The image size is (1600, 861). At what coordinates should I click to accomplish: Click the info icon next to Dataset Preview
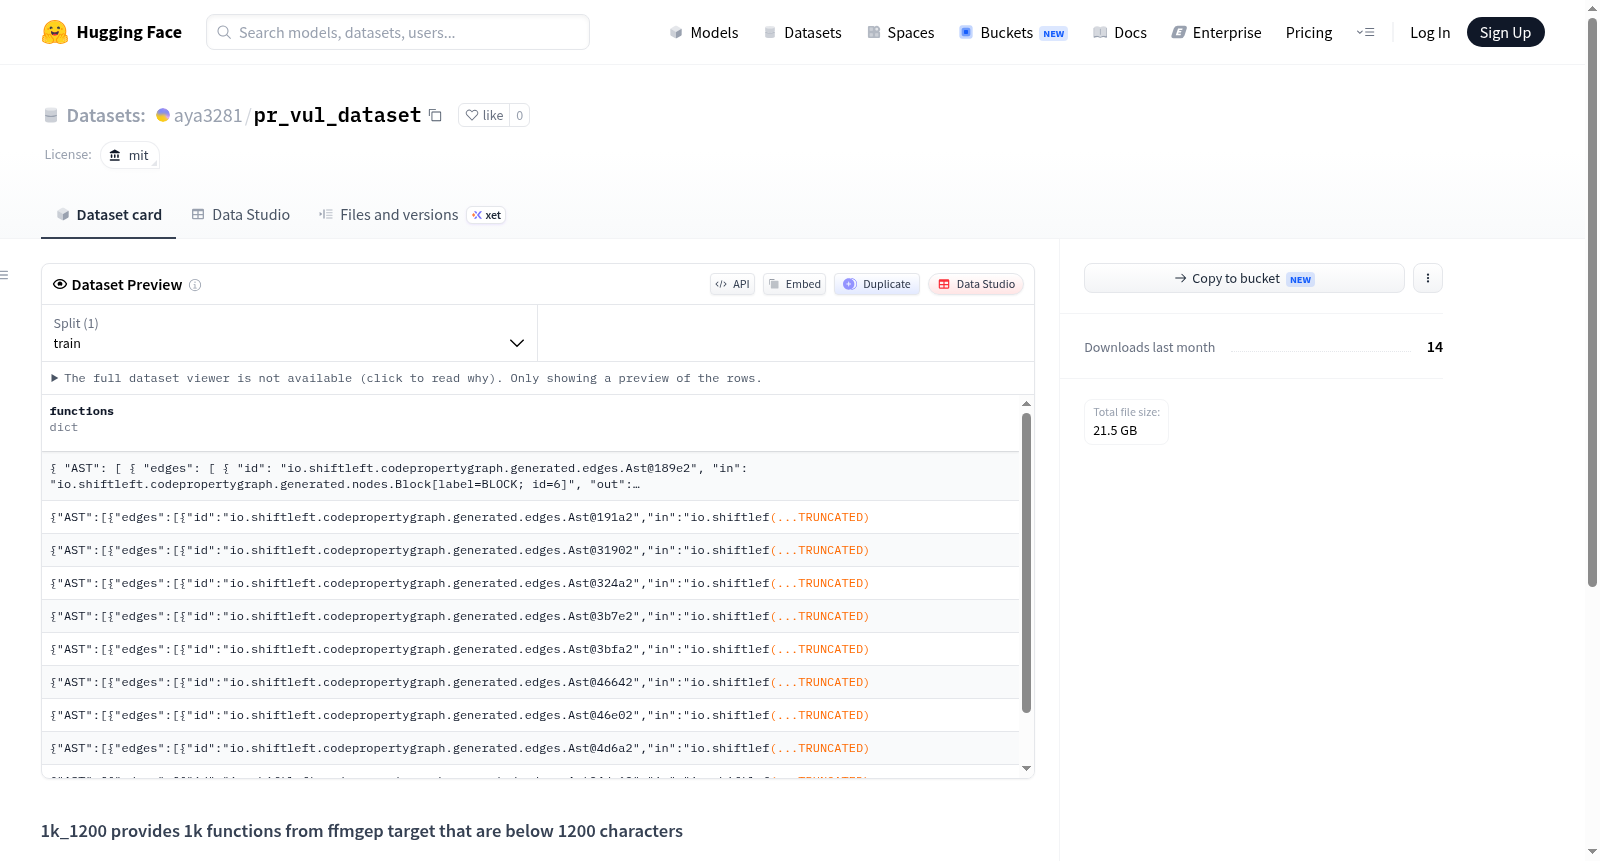point(195,285)
